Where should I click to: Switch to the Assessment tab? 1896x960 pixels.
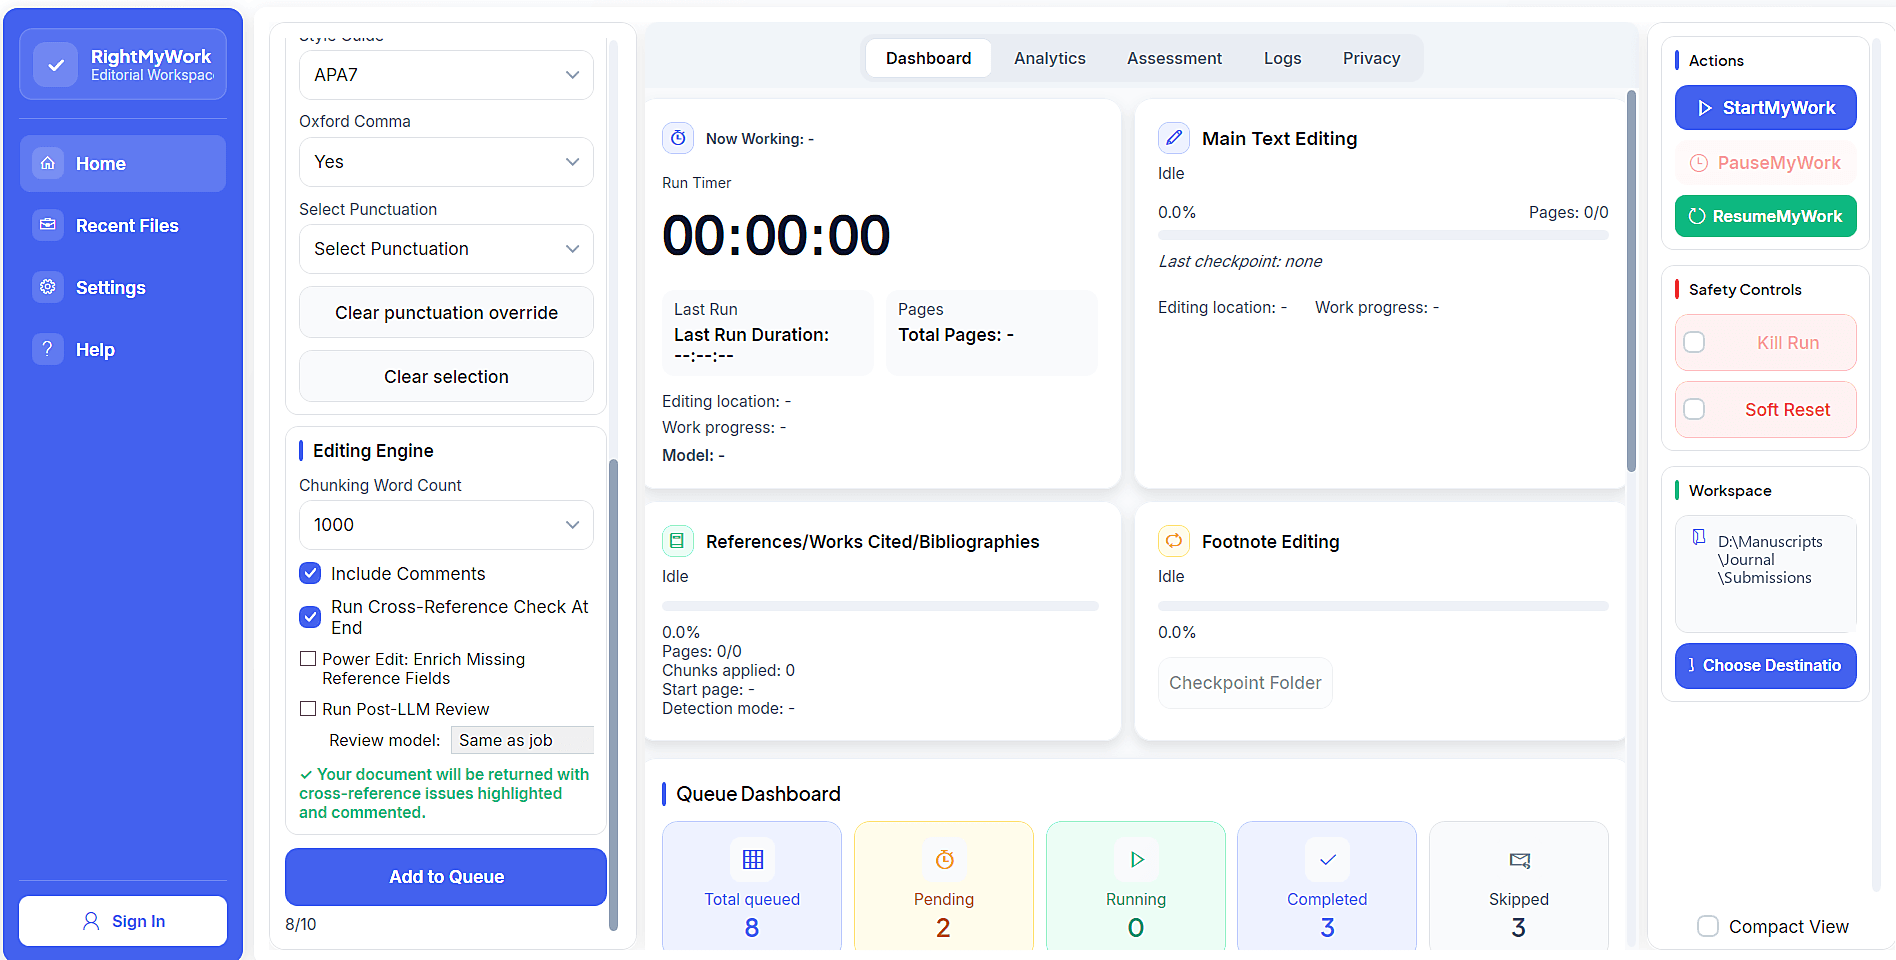[1174, 58]
